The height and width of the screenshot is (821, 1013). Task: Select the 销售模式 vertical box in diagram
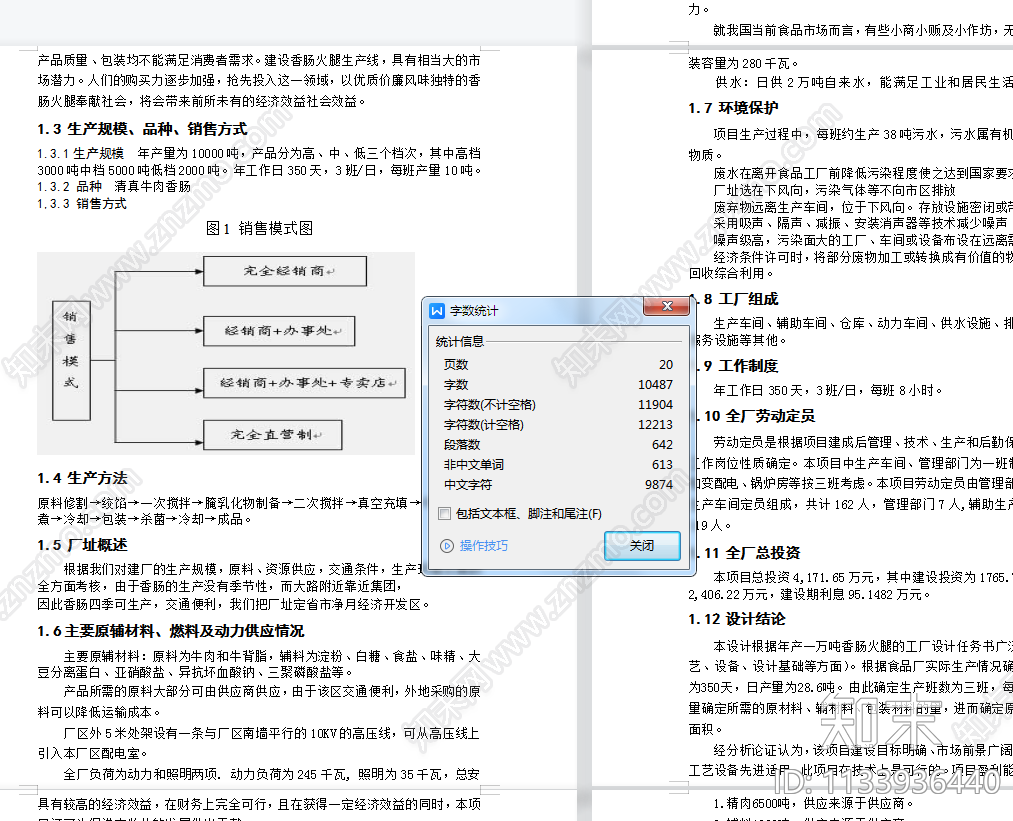(71, 360)
